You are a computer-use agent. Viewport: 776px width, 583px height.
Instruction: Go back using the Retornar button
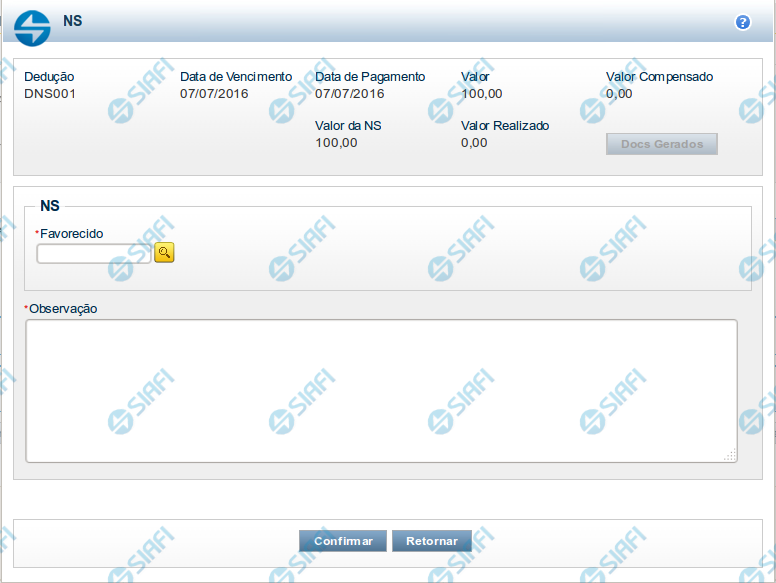[x=431, y=541]
